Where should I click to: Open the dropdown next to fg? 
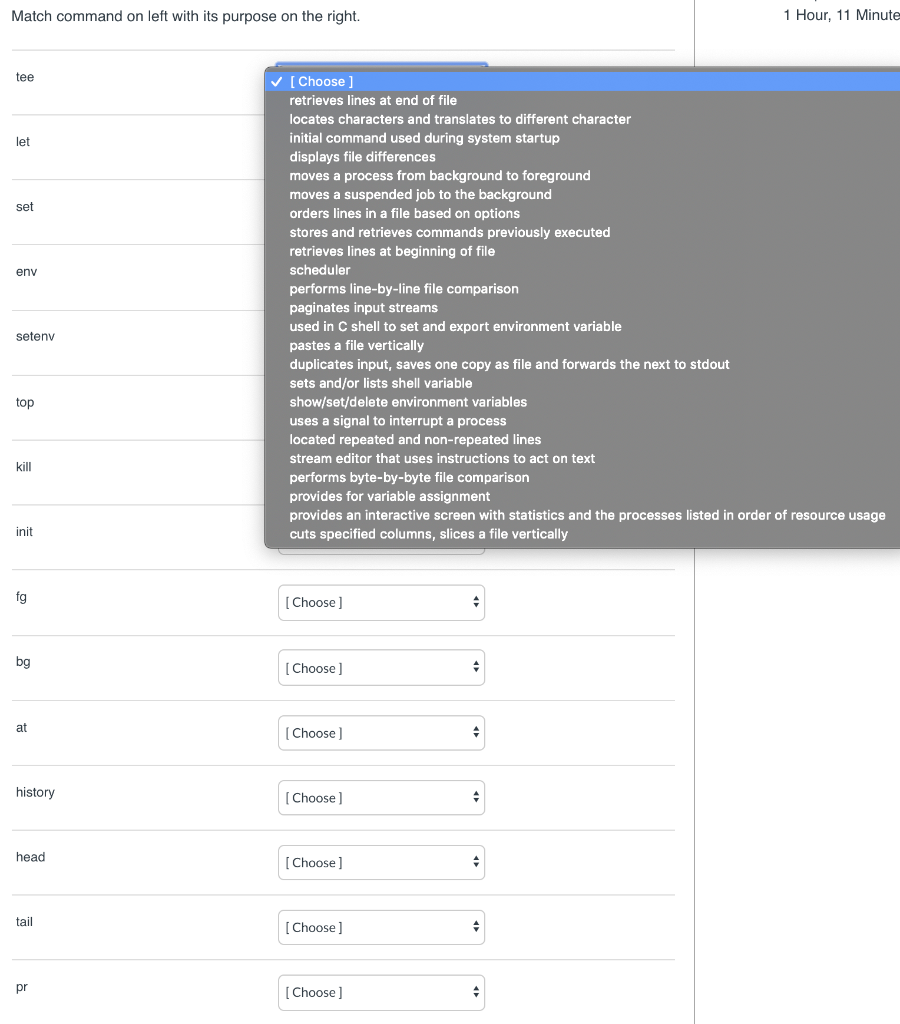coord(381,602)
